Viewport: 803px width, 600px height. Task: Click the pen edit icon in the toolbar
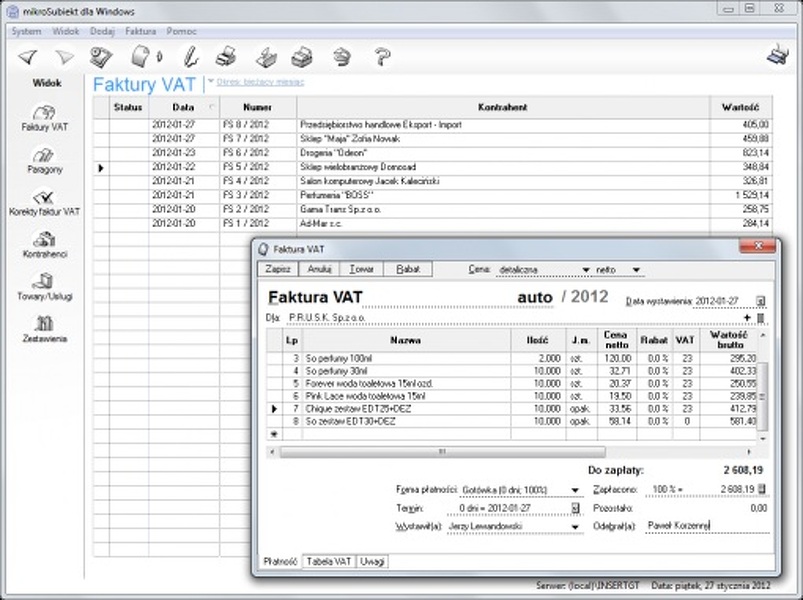[191, 56]
